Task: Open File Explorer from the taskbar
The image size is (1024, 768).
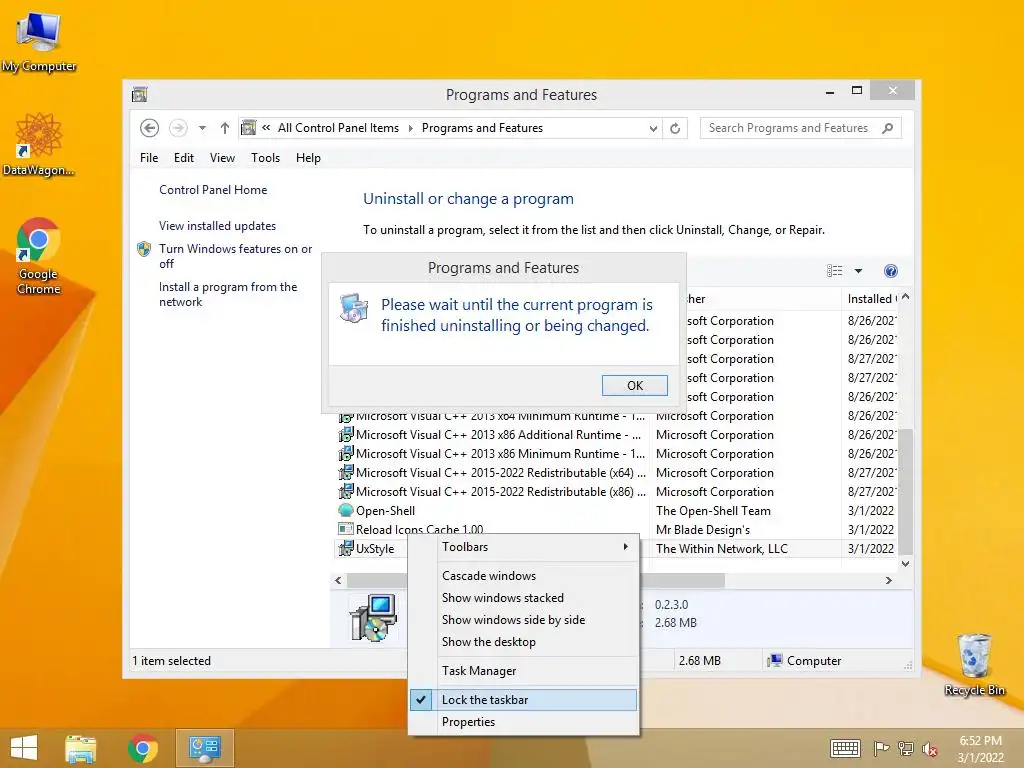Action: click(80, 748)
